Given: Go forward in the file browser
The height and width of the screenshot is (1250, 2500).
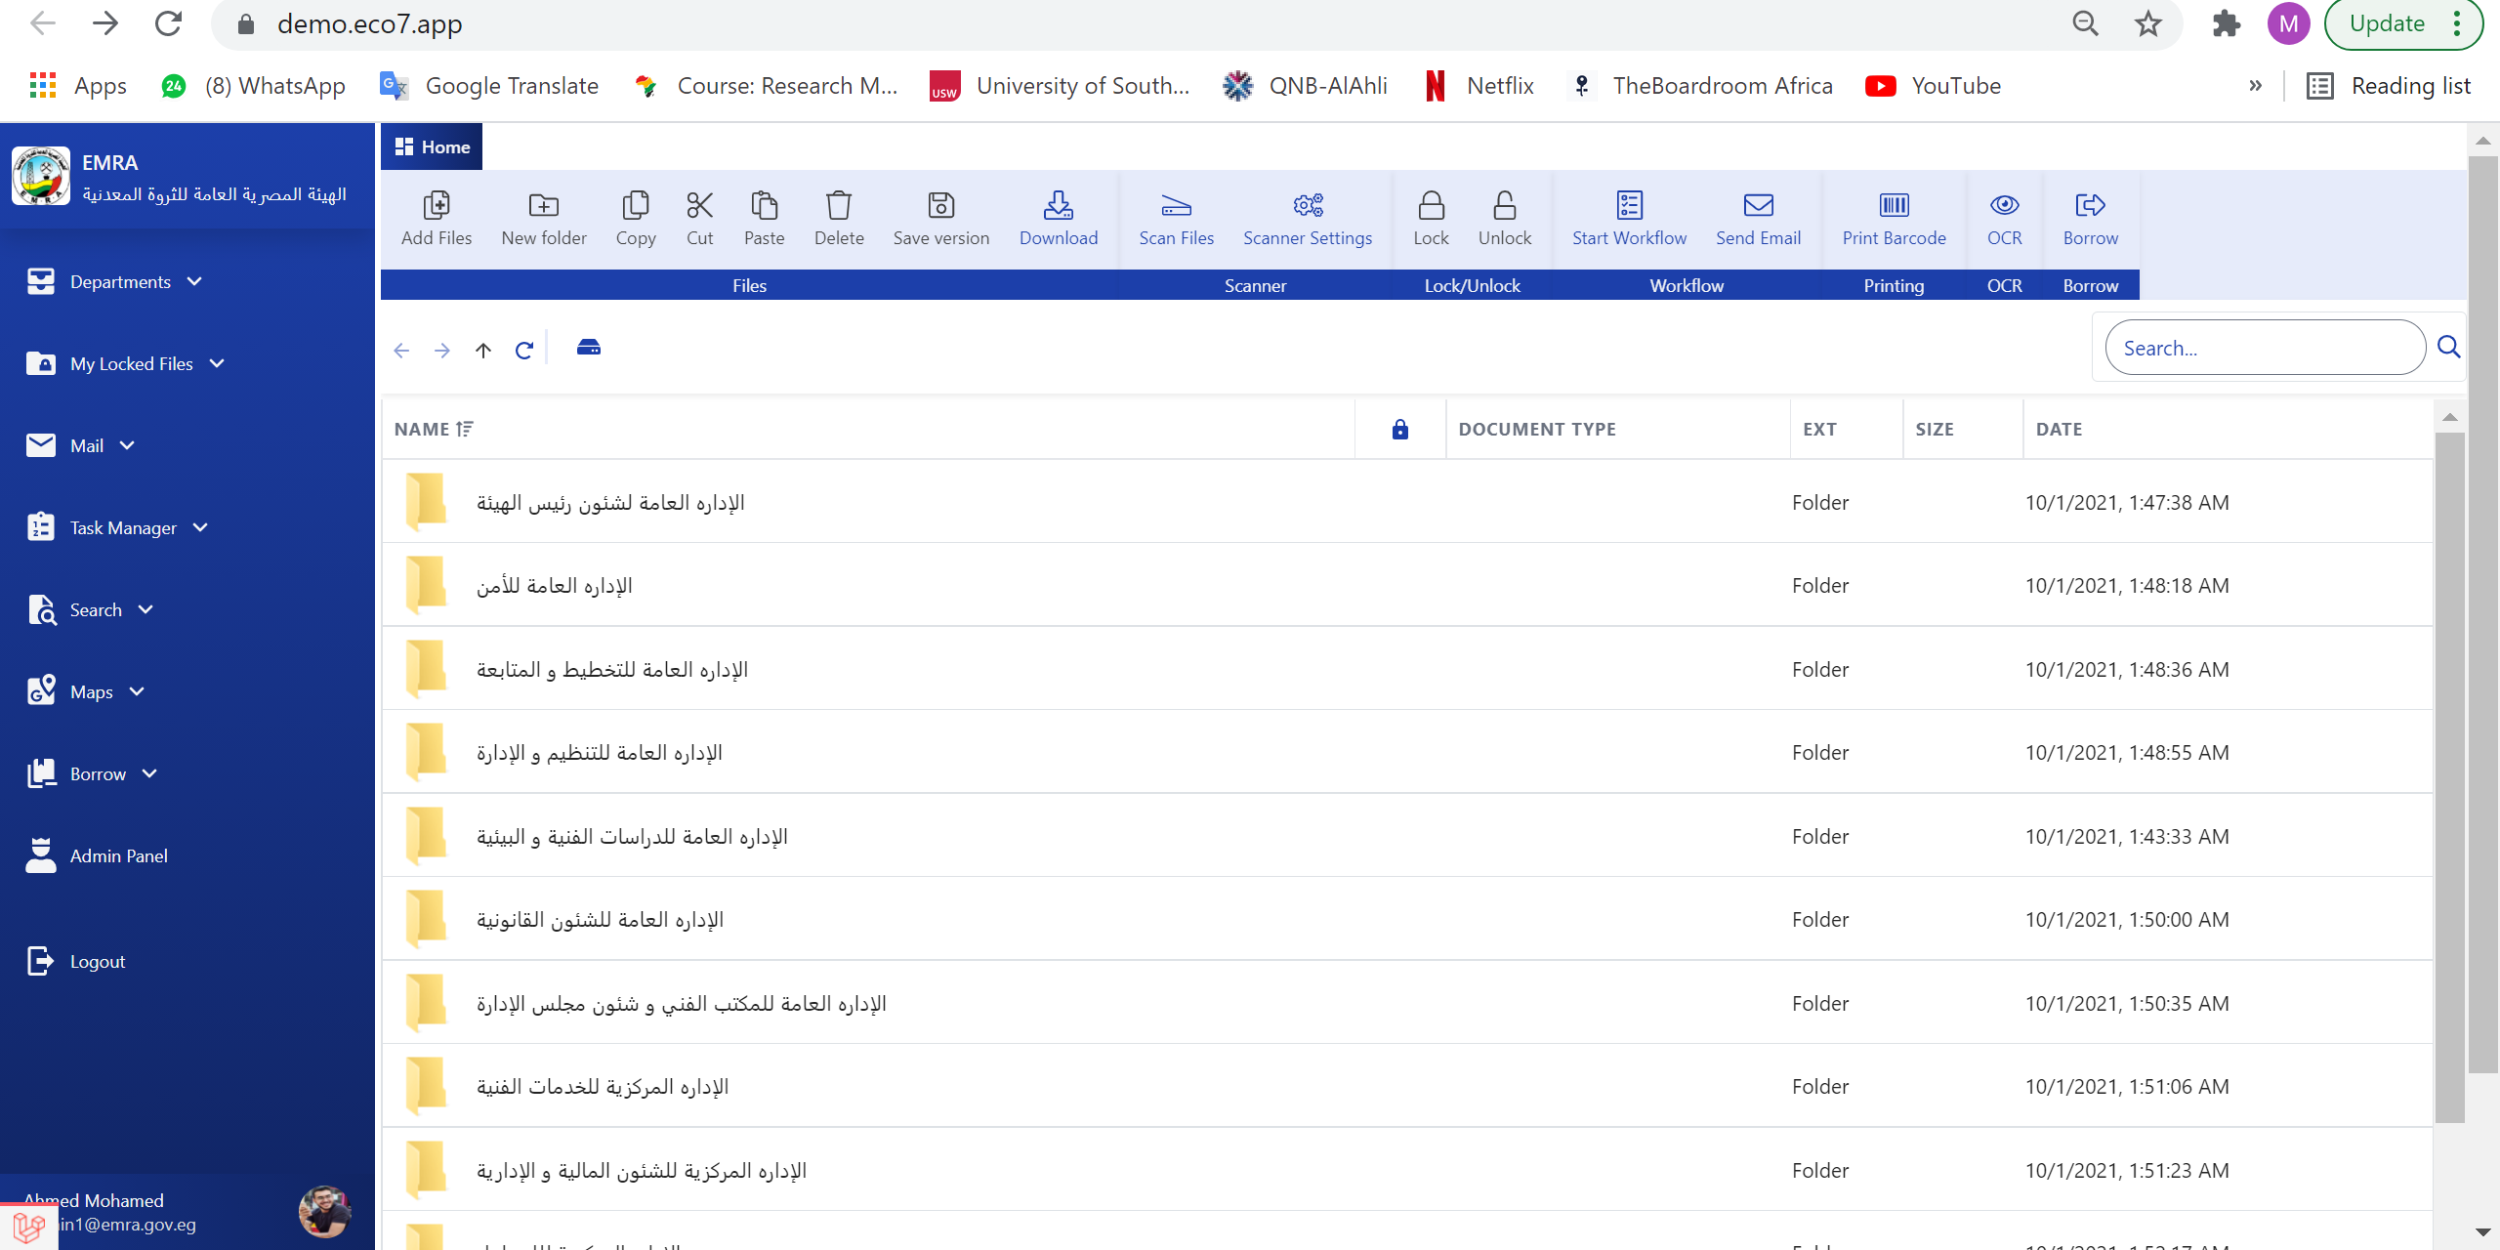Looking at the screenshot, I should pyautogui.click(x=442, y=350).
